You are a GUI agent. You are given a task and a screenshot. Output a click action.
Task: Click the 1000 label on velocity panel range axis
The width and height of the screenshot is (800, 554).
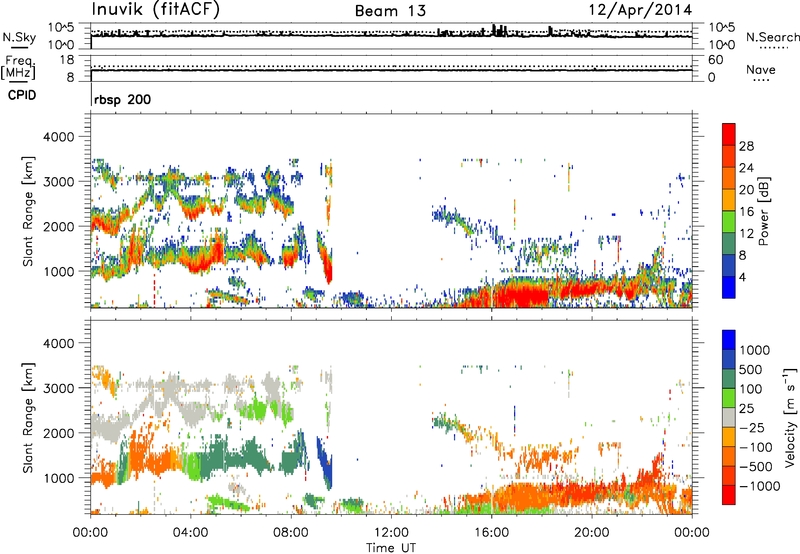tap(59, 478)
